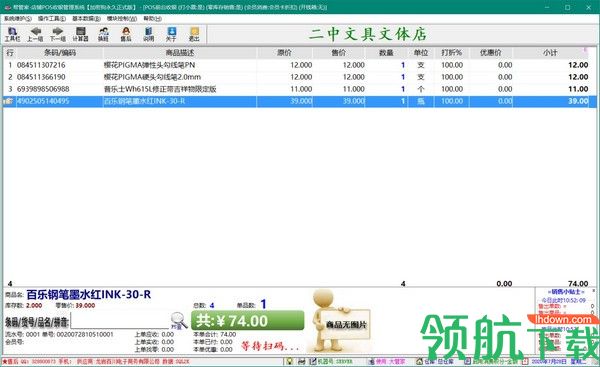Click subtotal 39.00 in highlighted row
600x367 pixels.
pyautogui.click(x=578, y=101)
